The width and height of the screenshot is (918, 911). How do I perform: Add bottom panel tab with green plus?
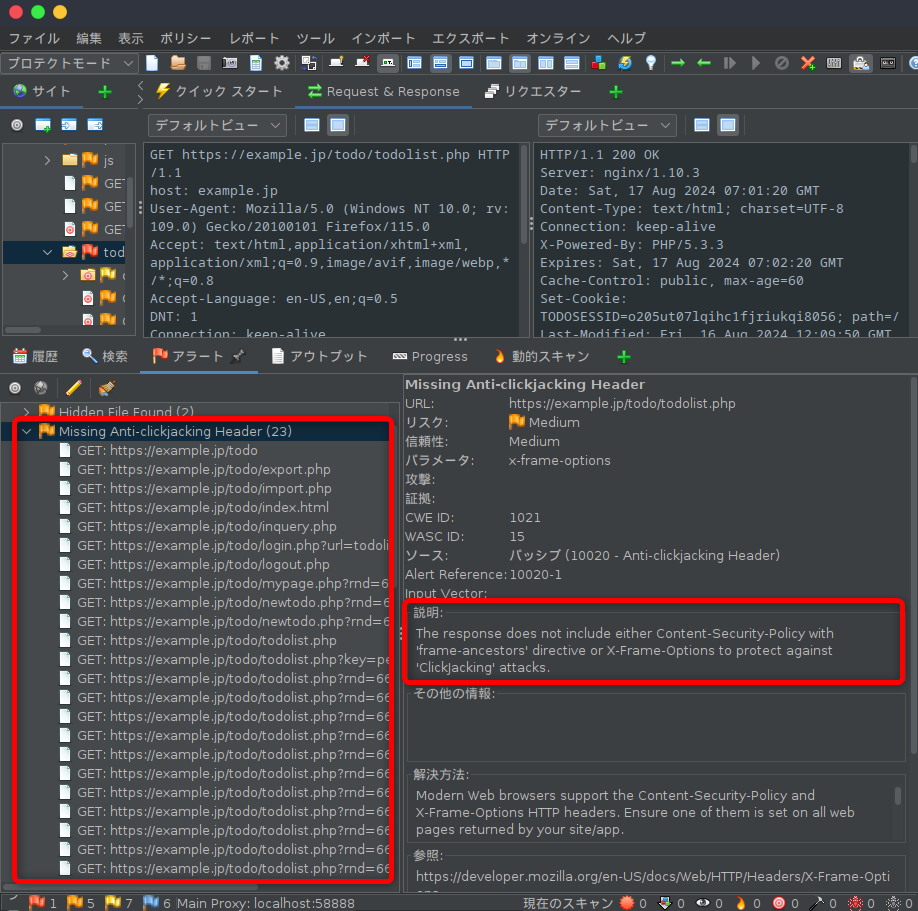tap(624, 357)
